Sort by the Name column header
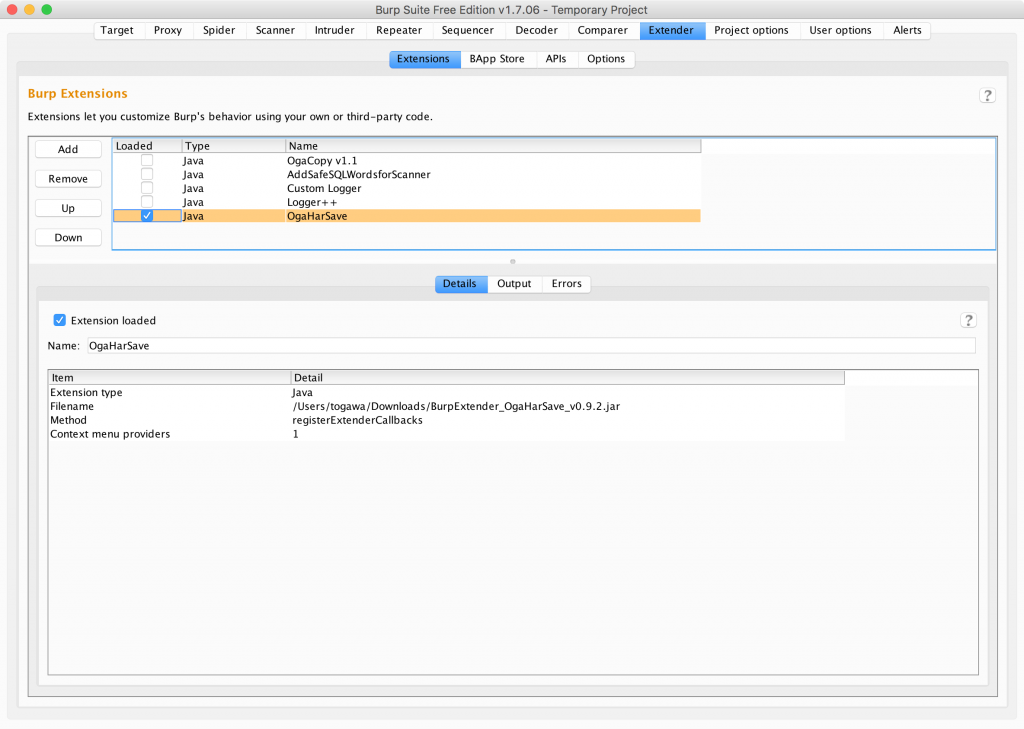This screenshot has height=729, width=1024. pos(492,146)
